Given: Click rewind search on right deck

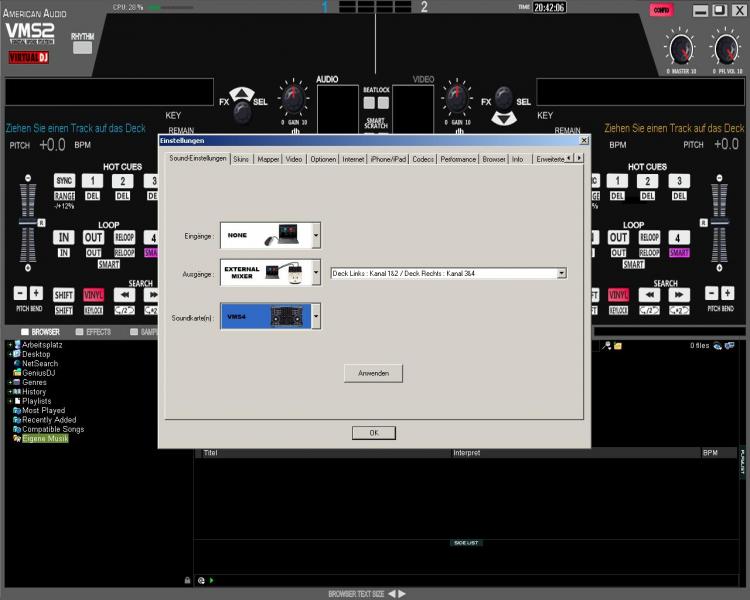Looking at the screenshot, I should (x=649, y=295).
